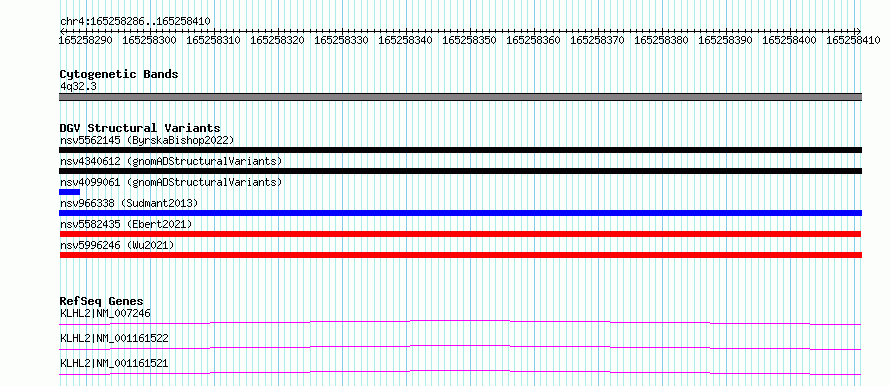Open variant nsv4099061 (gnomADStructuralVariants) label
The width and height of the screenshot is (890, 386).
point(171,182)
